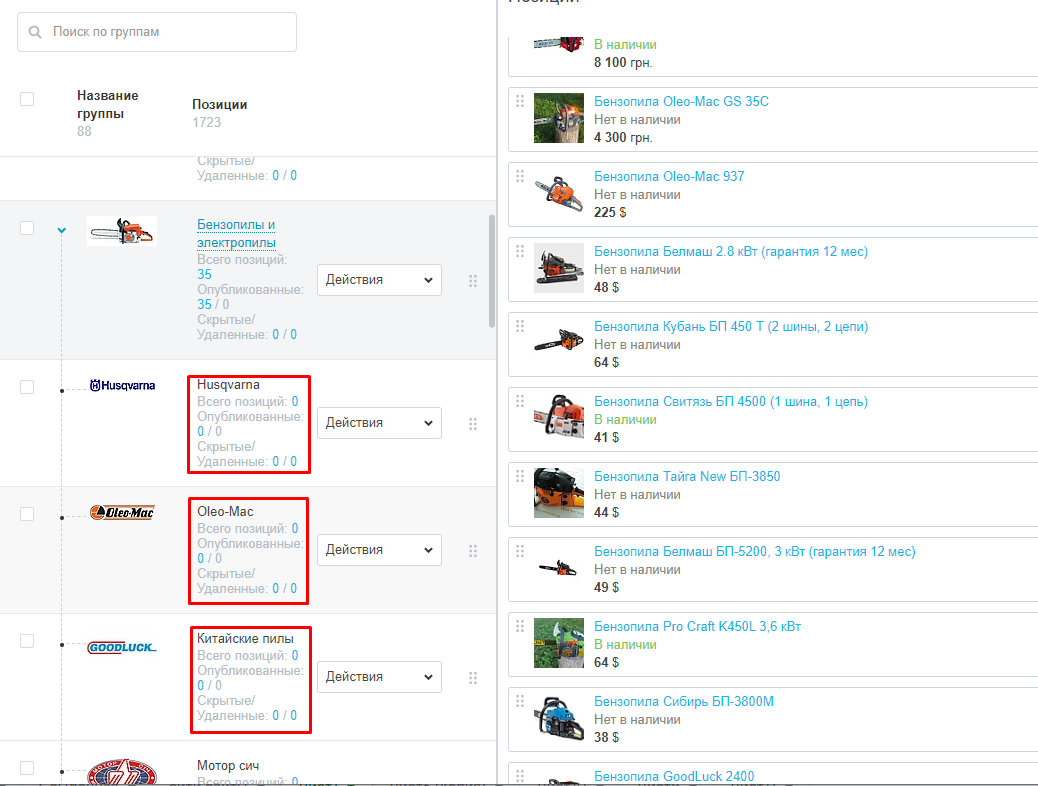Open Действия dropdown for Oleo-Mac group

coord(379,550)
